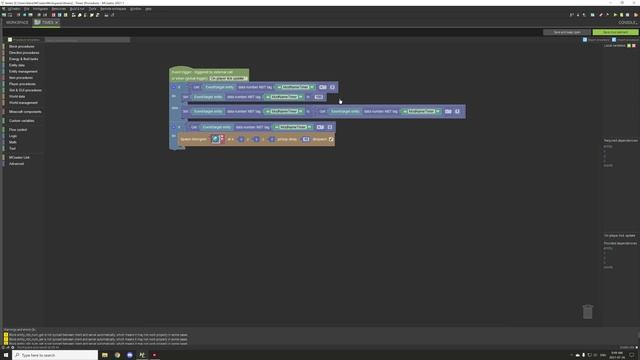Open the File menu
The width and height of the screenshot is (640, 360).
click(x=27, y=9)
